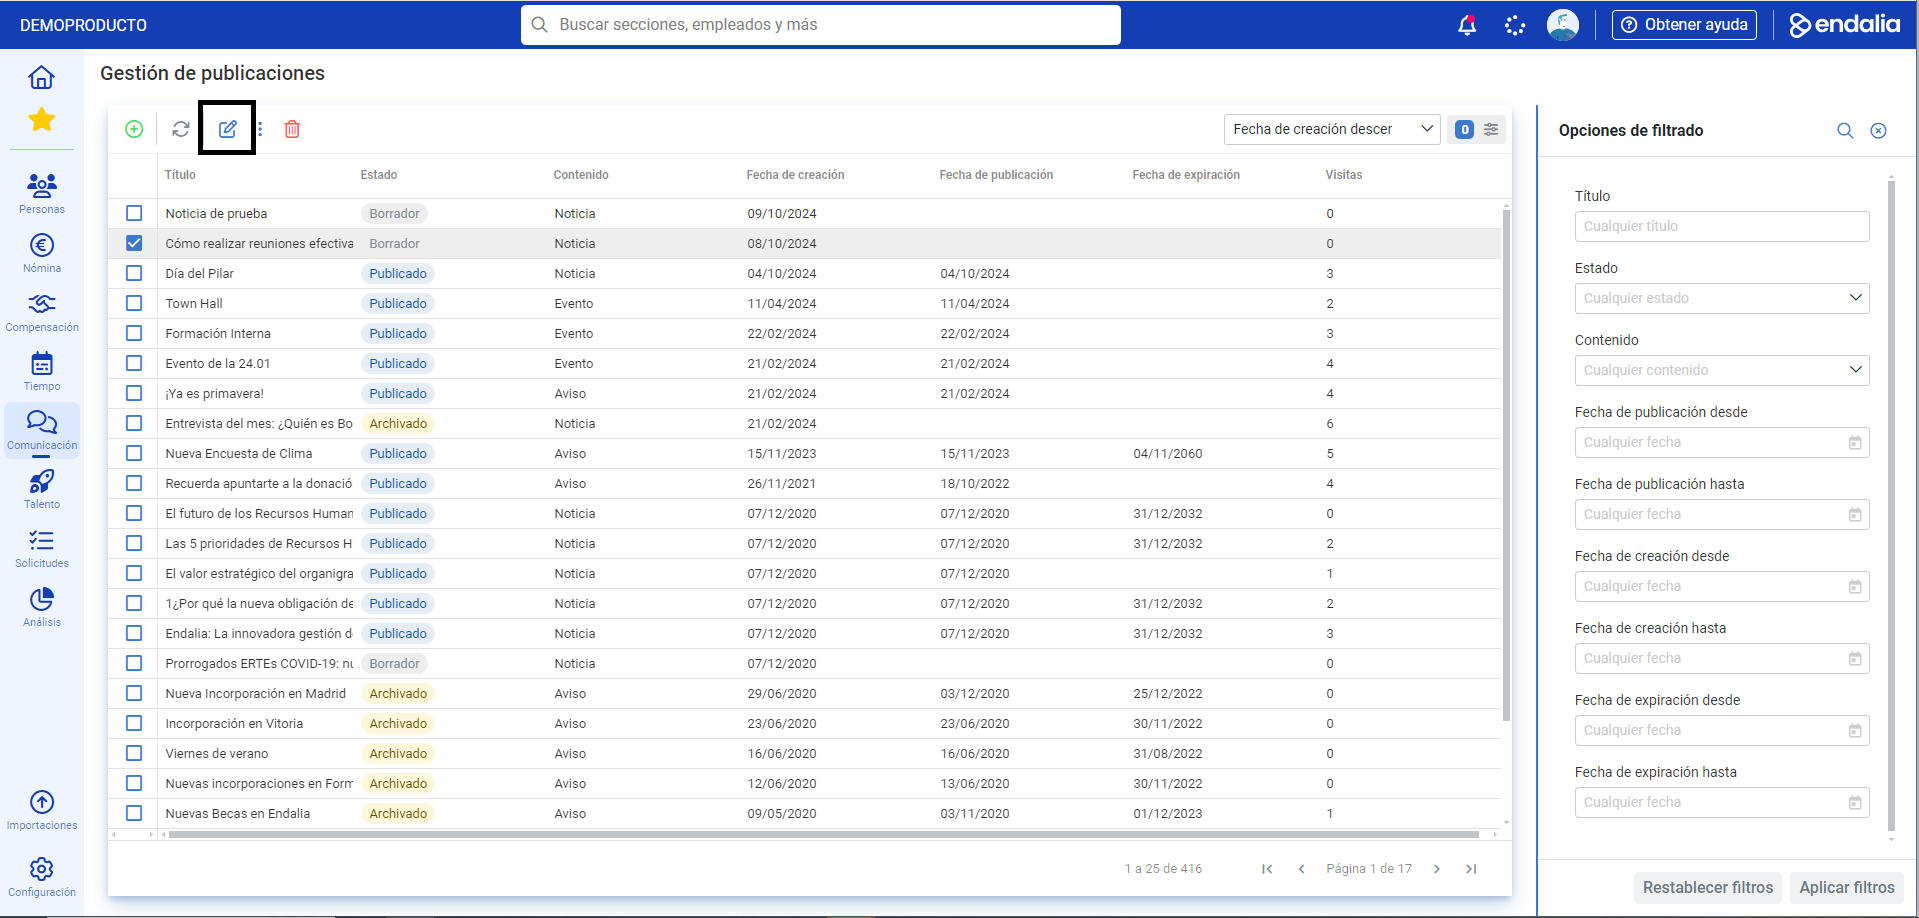
Task: Open more actions three-dot menu
Action: tap(260, 129)
